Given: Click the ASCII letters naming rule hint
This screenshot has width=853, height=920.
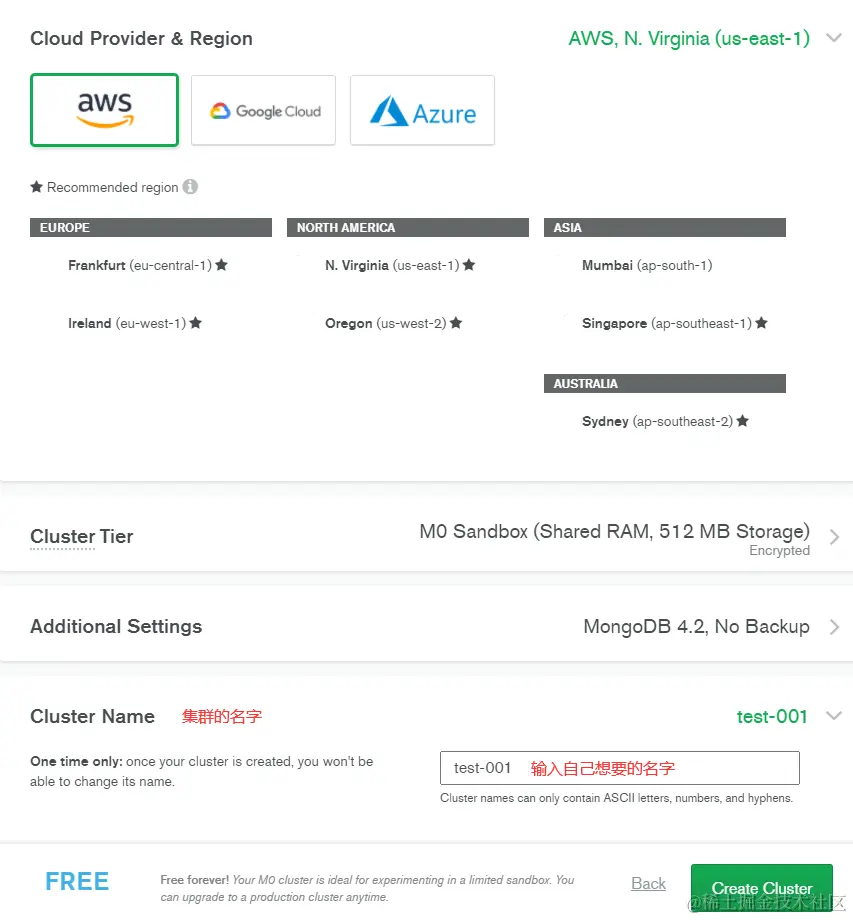Looking at the screenshot, I should pos(617,798).
